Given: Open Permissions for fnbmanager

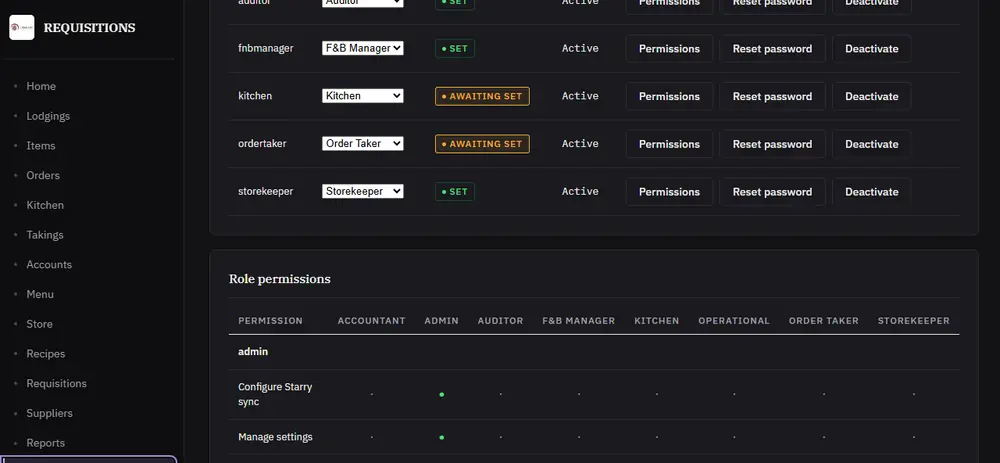Looking at the screenshot, I should pos(669,48).
